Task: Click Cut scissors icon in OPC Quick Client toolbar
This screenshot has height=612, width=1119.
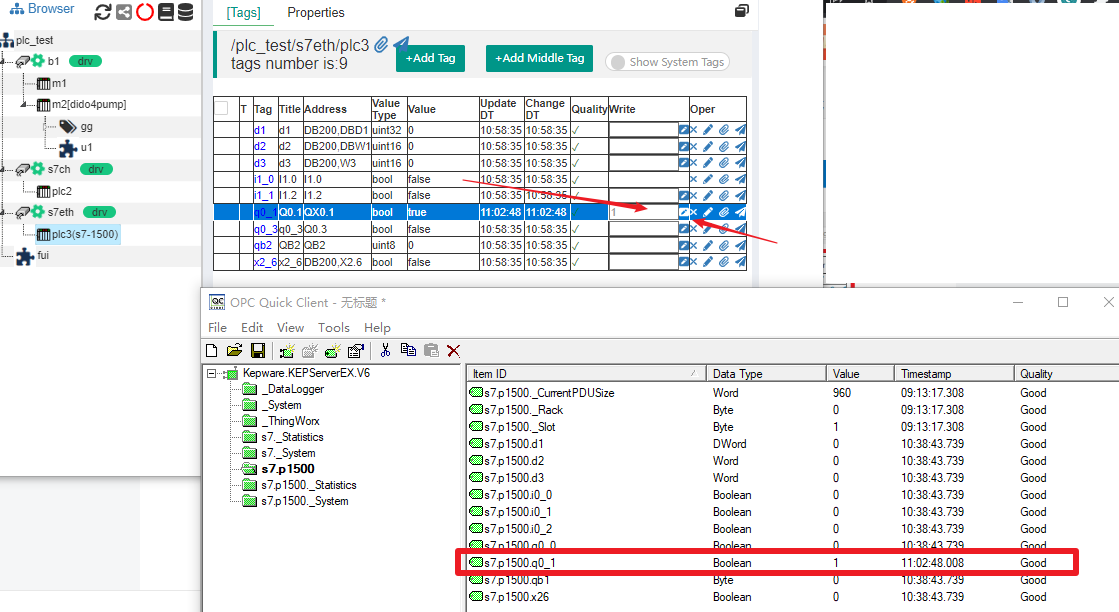Action: [x=385, y=350]
